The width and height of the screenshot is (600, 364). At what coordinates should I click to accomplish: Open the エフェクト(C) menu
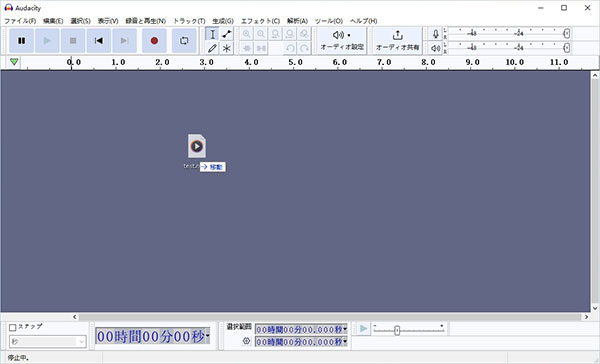coord(260,21)
